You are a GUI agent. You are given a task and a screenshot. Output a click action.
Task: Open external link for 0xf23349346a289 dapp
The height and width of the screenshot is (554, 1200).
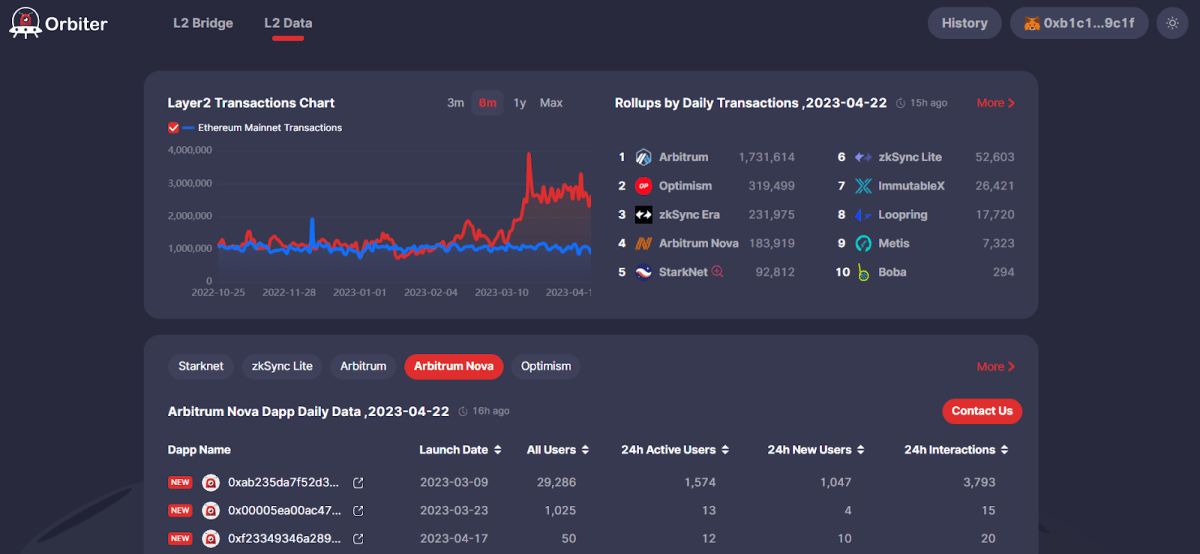(x=358, y=538)
